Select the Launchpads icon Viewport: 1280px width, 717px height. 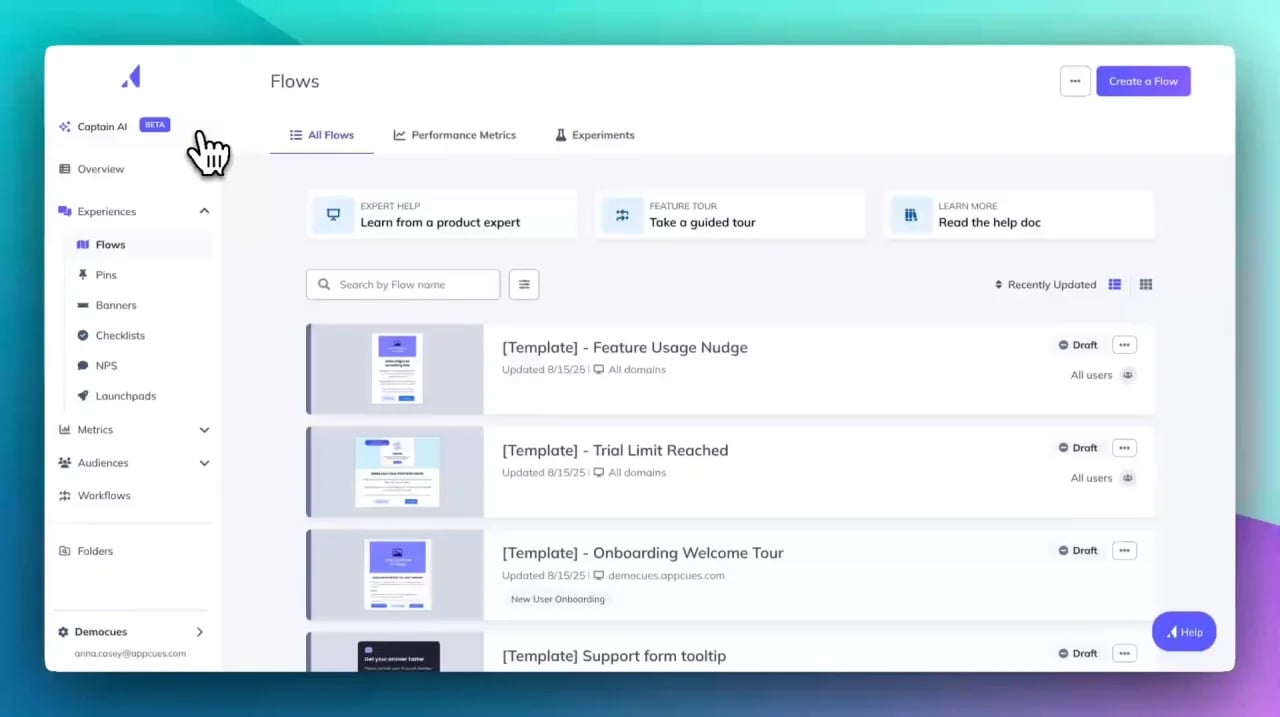coord(83,395)
